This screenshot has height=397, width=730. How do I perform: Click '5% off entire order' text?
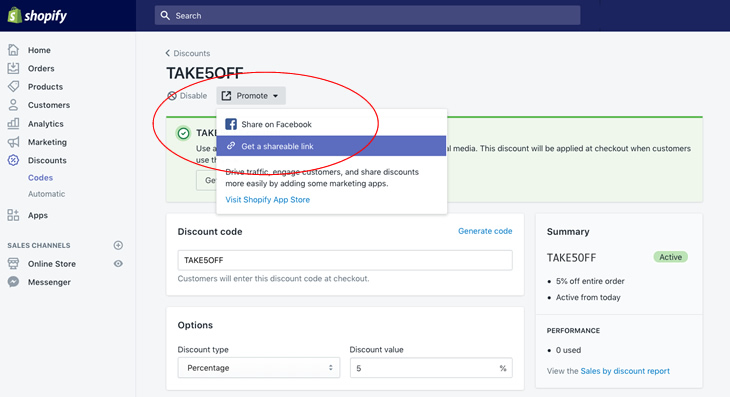tap(590, 281)
